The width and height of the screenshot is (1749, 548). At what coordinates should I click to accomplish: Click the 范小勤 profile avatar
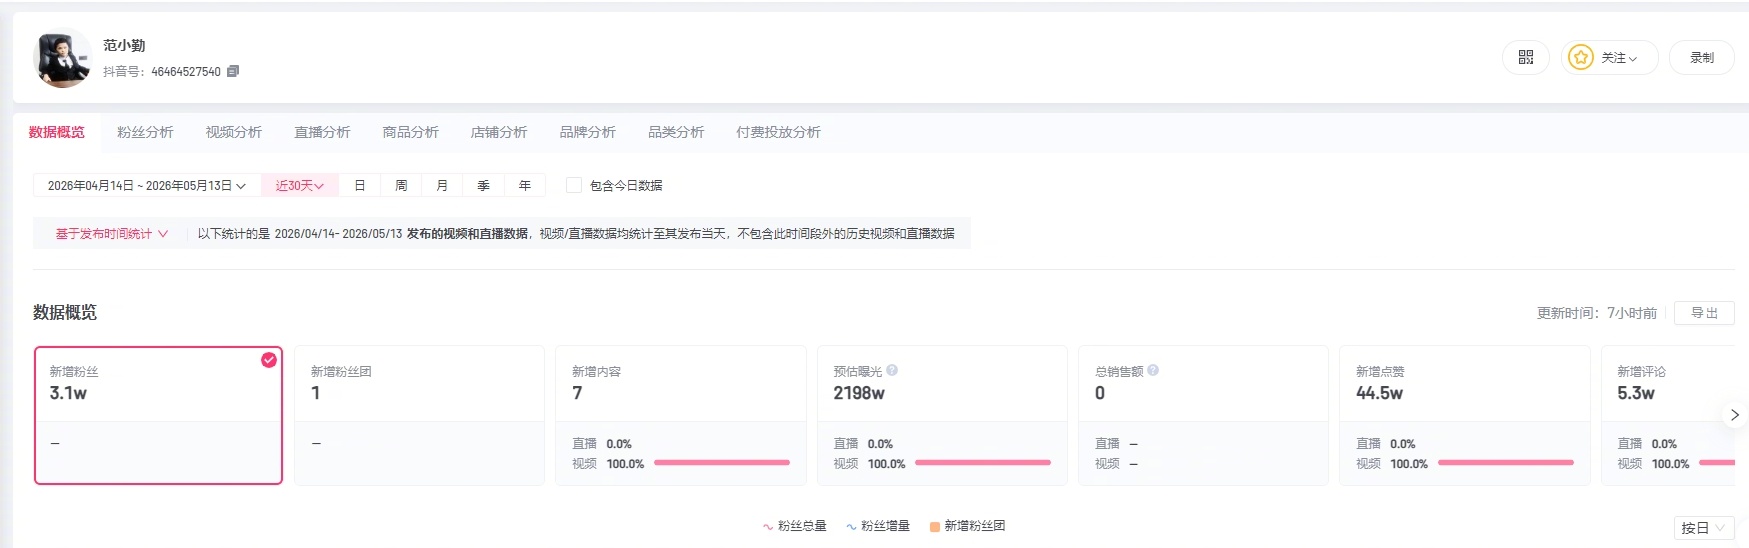click(63, 58)
